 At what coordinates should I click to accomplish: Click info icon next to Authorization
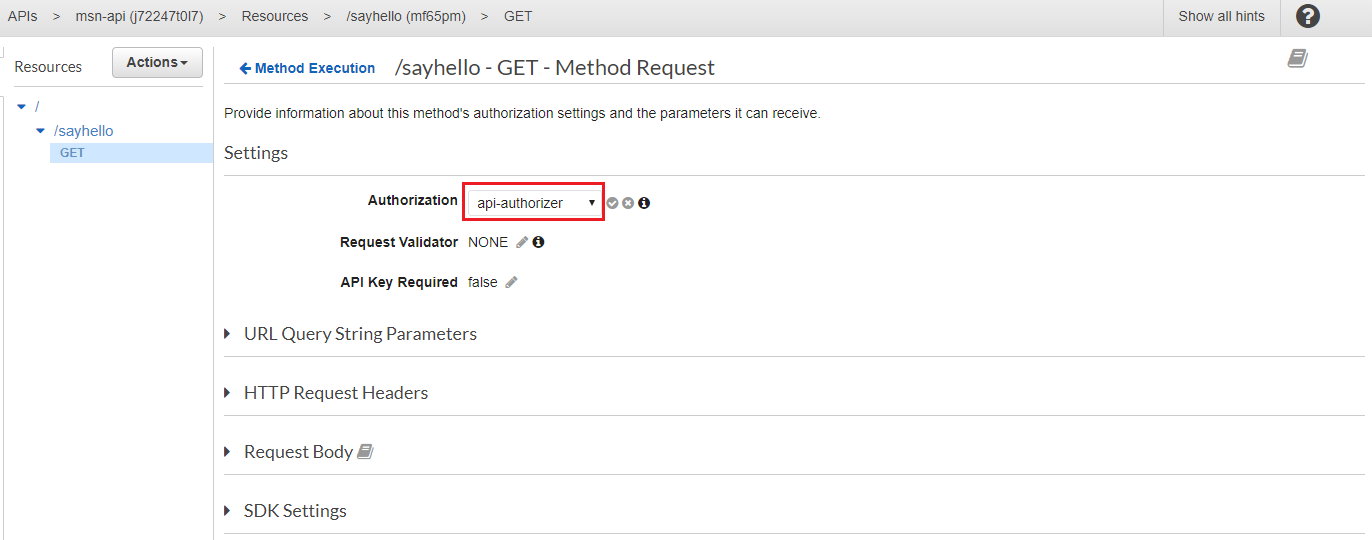(x=644, y=203)
